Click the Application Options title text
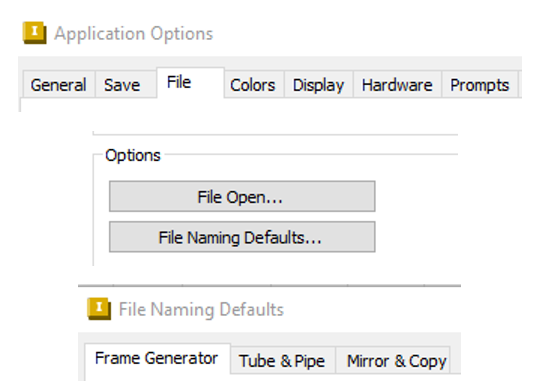This screenshot has height=381, width=541. (x=134, y=33)
